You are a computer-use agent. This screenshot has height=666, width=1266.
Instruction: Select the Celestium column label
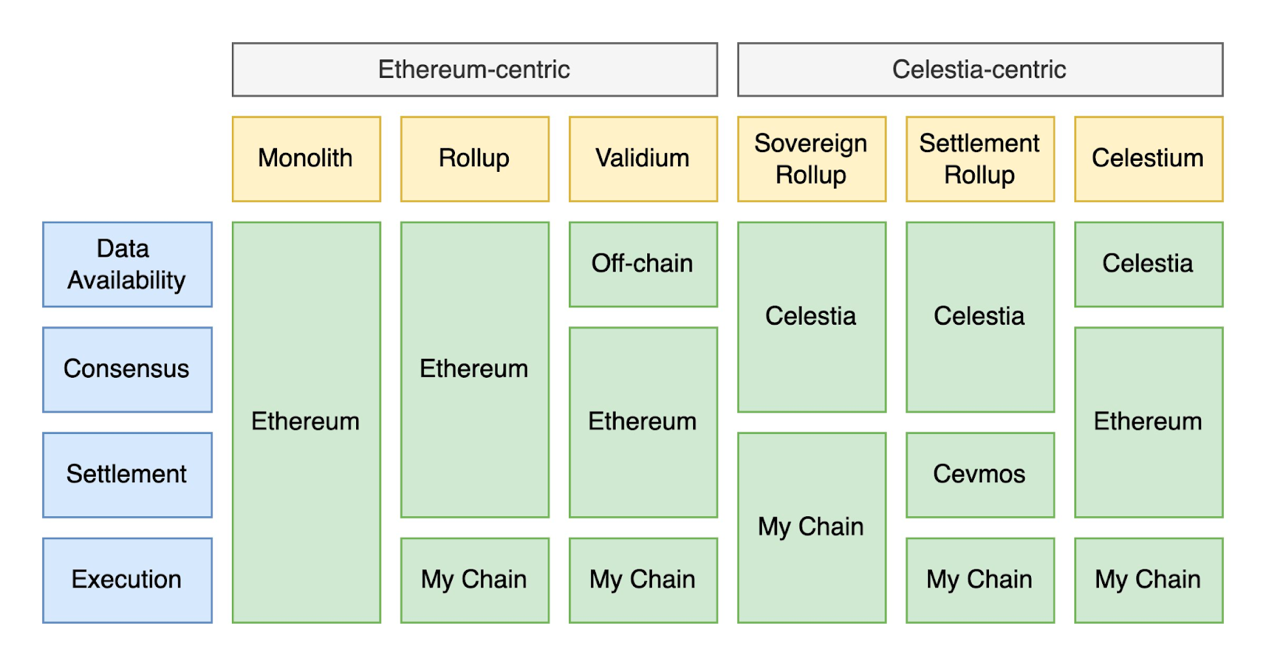(1148, 158)
